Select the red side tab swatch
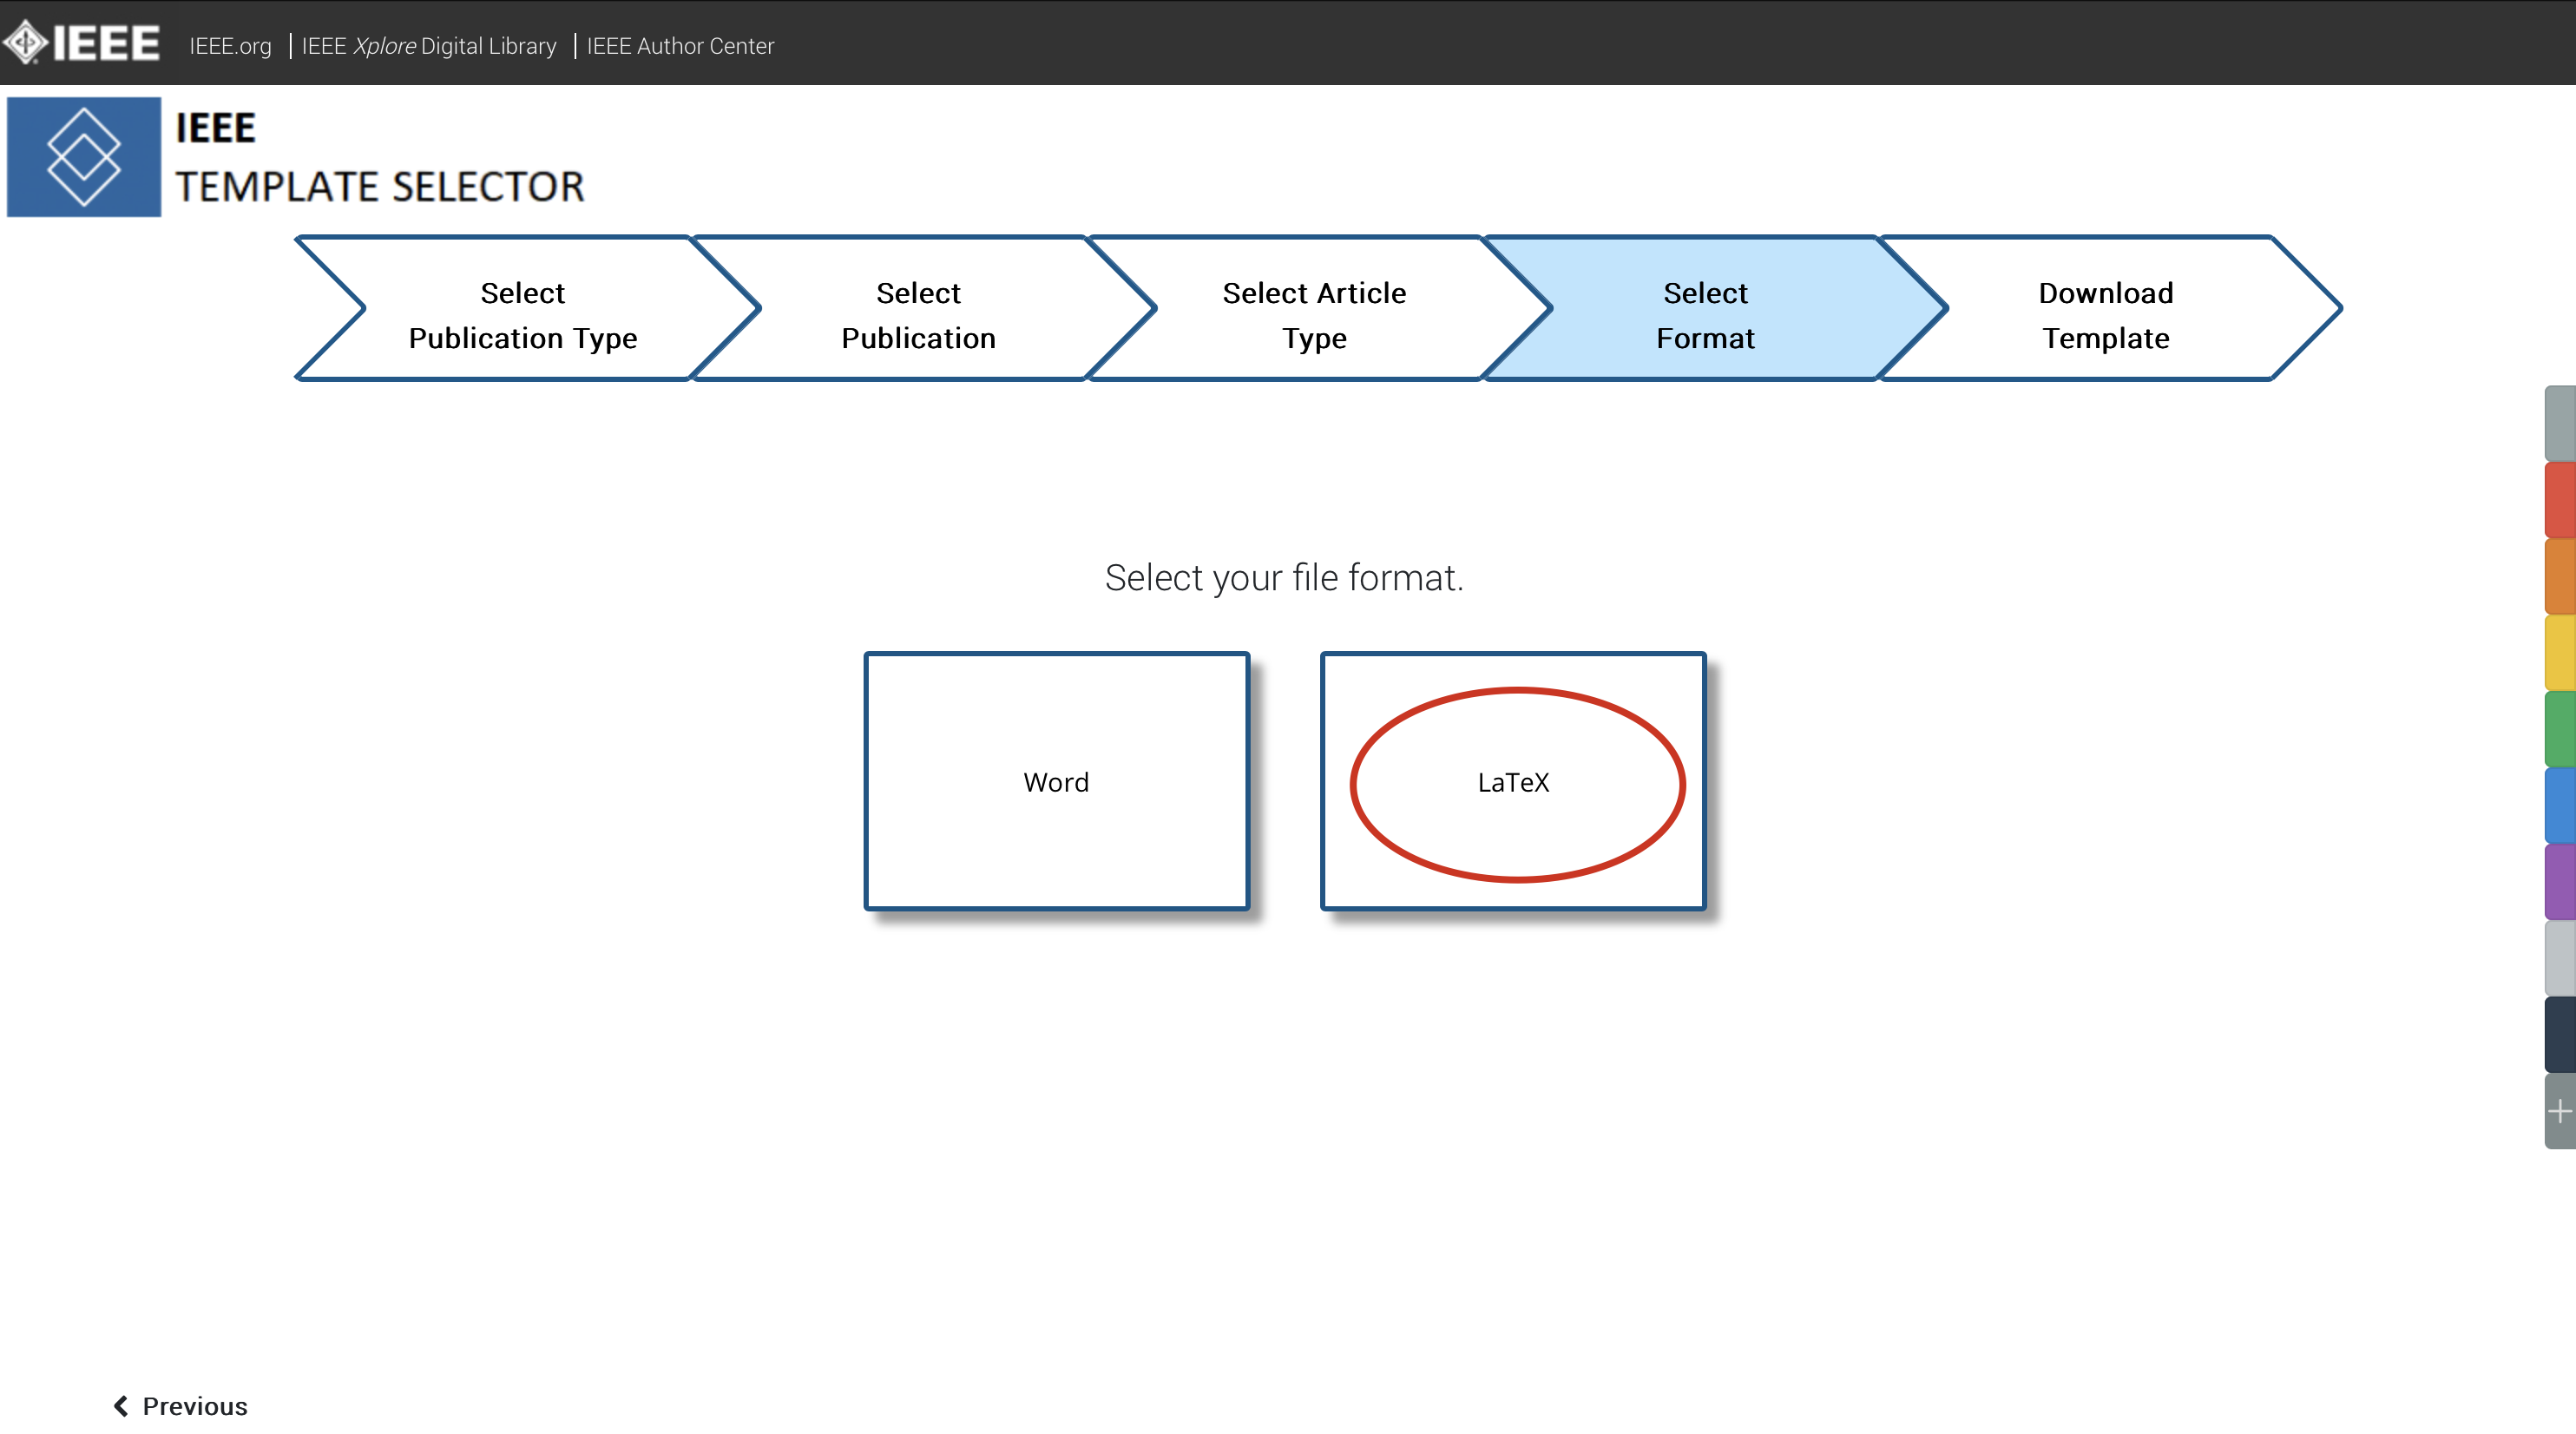 (2560, 500)
